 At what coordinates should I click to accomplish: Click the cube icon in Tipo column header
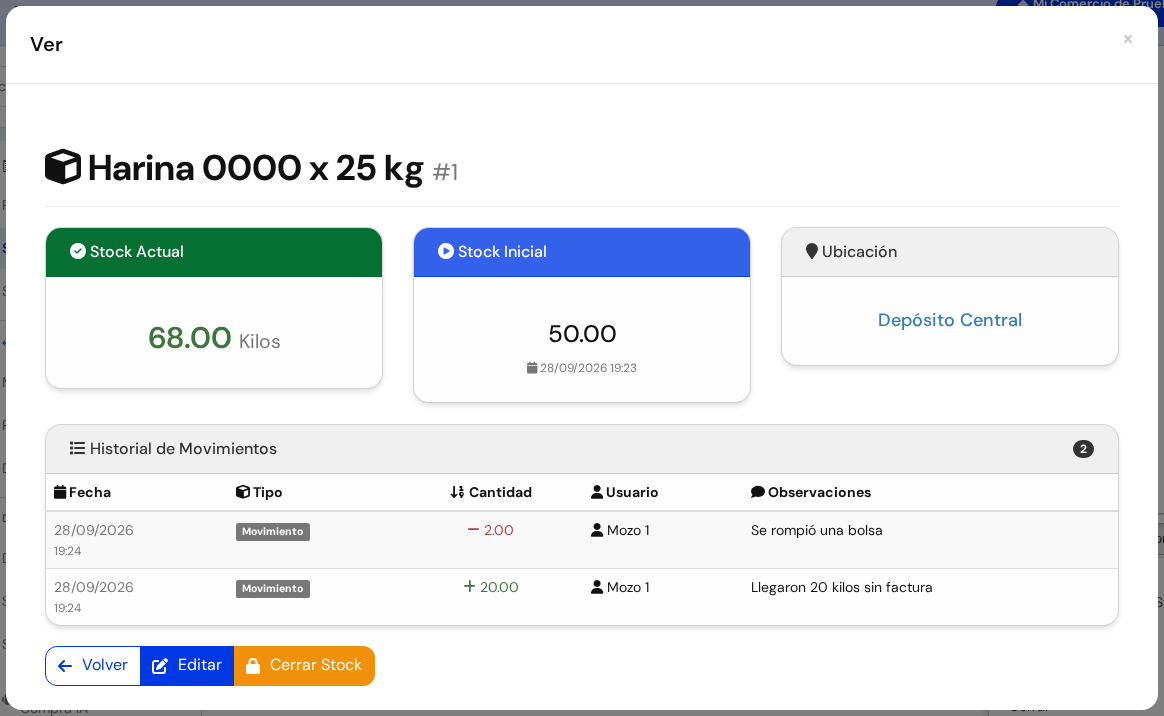click(243, 492)
